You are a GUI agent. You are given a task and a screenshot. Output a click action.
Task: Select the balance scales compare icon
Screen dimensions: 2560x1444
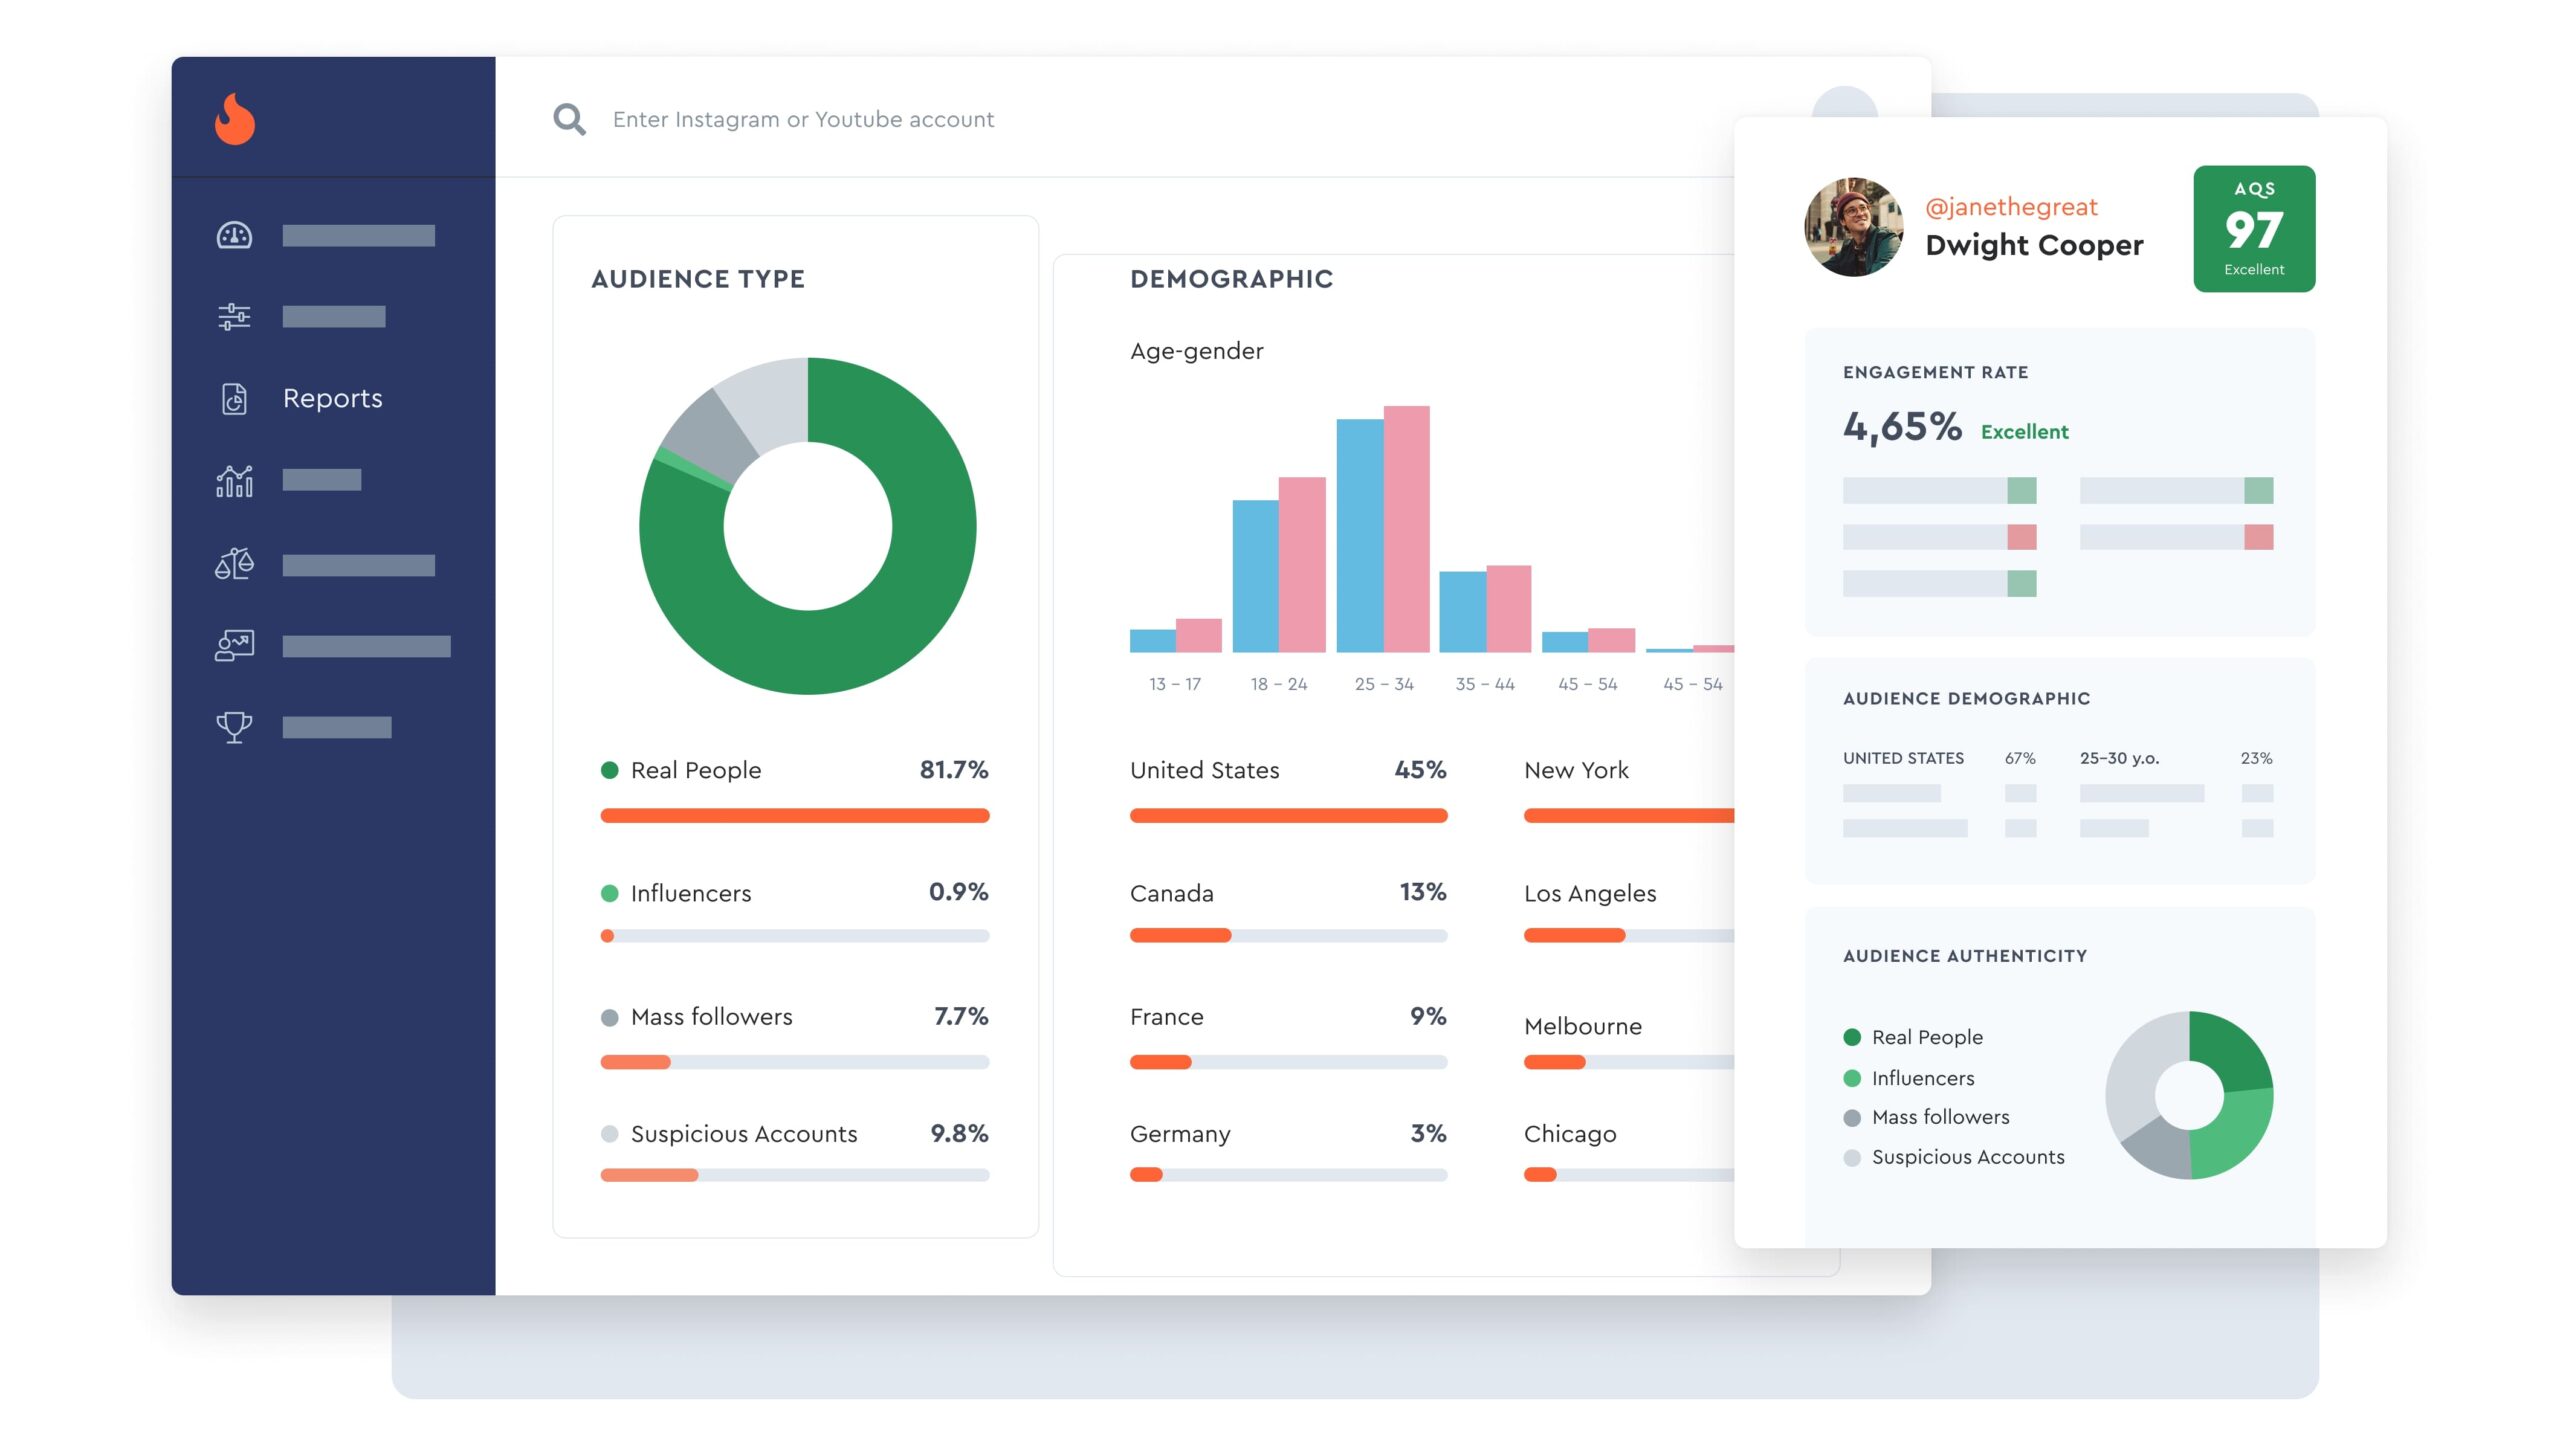(235, 564)
